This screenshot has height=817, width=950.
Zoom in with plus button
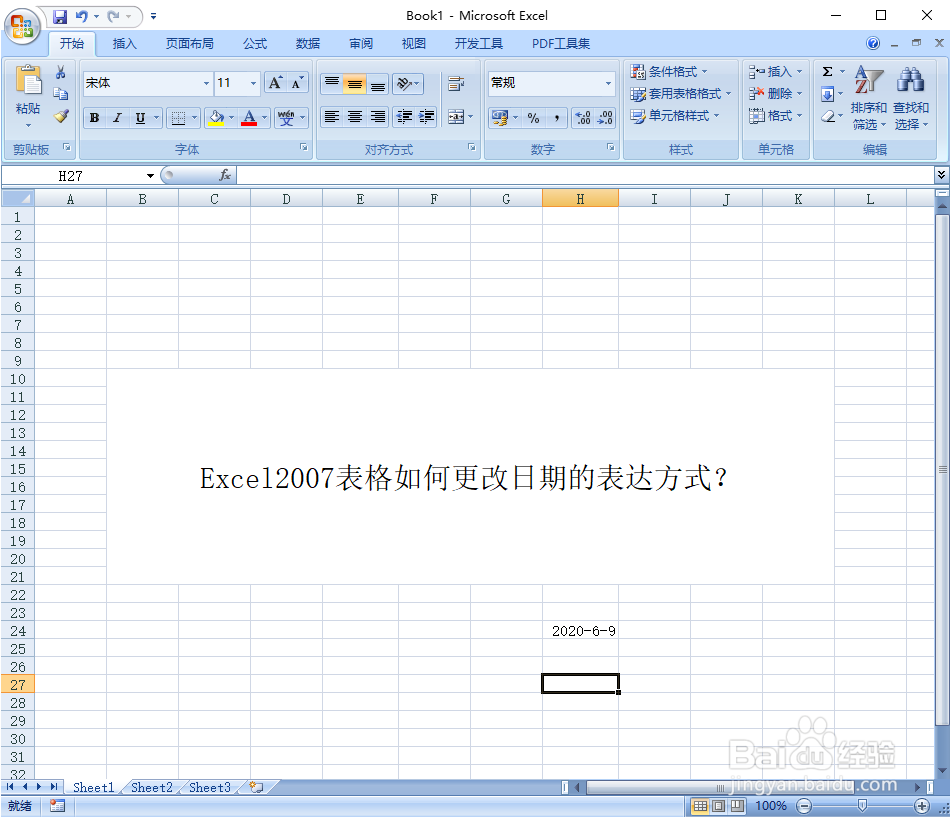tap(922, 805)
